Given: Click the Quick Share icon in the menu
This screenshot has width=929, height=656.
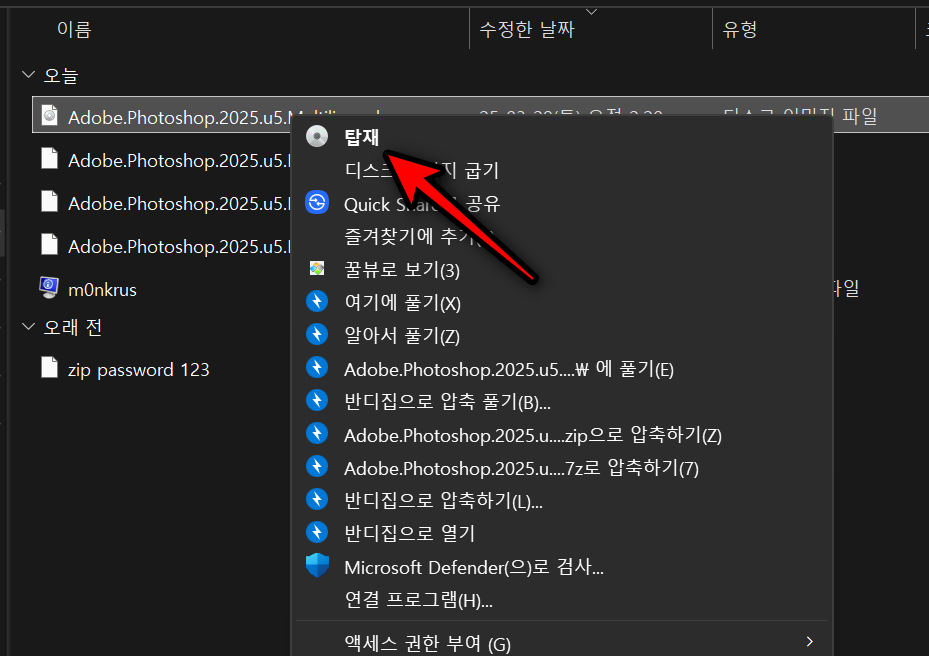Looking at the screenshot, I should tap(317, 203).
